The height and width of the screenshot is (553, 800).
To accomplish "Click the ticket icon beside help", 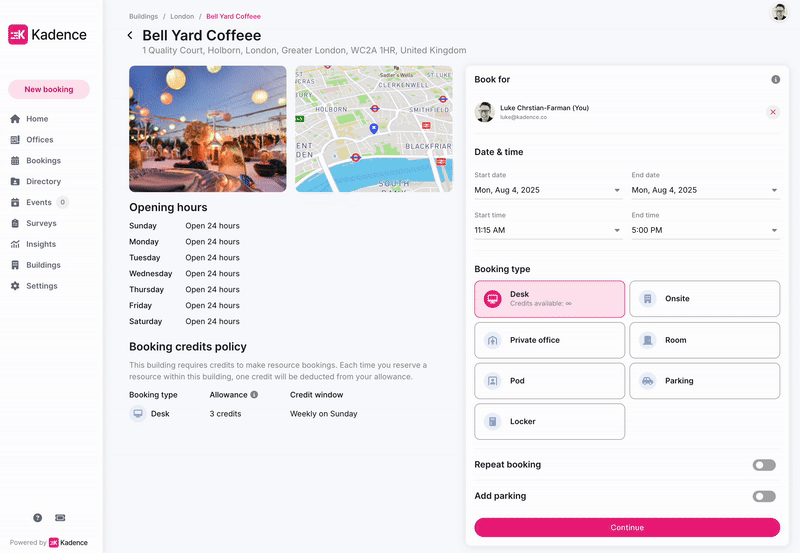I will point(60,518).
